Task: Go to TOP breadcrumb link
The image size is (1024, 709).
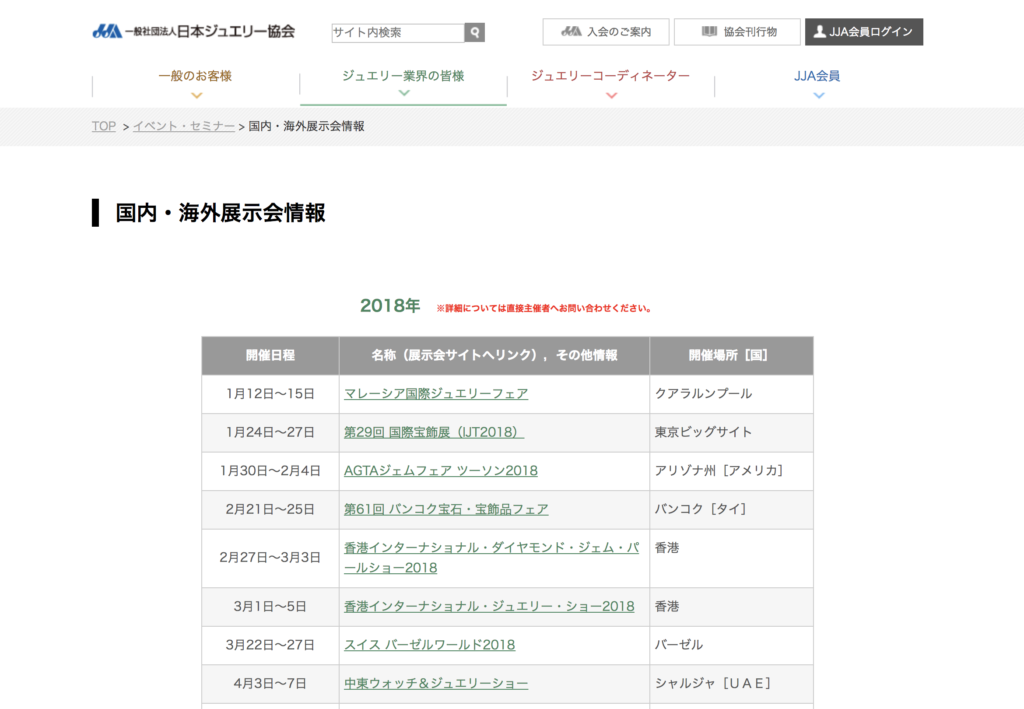Action: click(x=104, y=126)
